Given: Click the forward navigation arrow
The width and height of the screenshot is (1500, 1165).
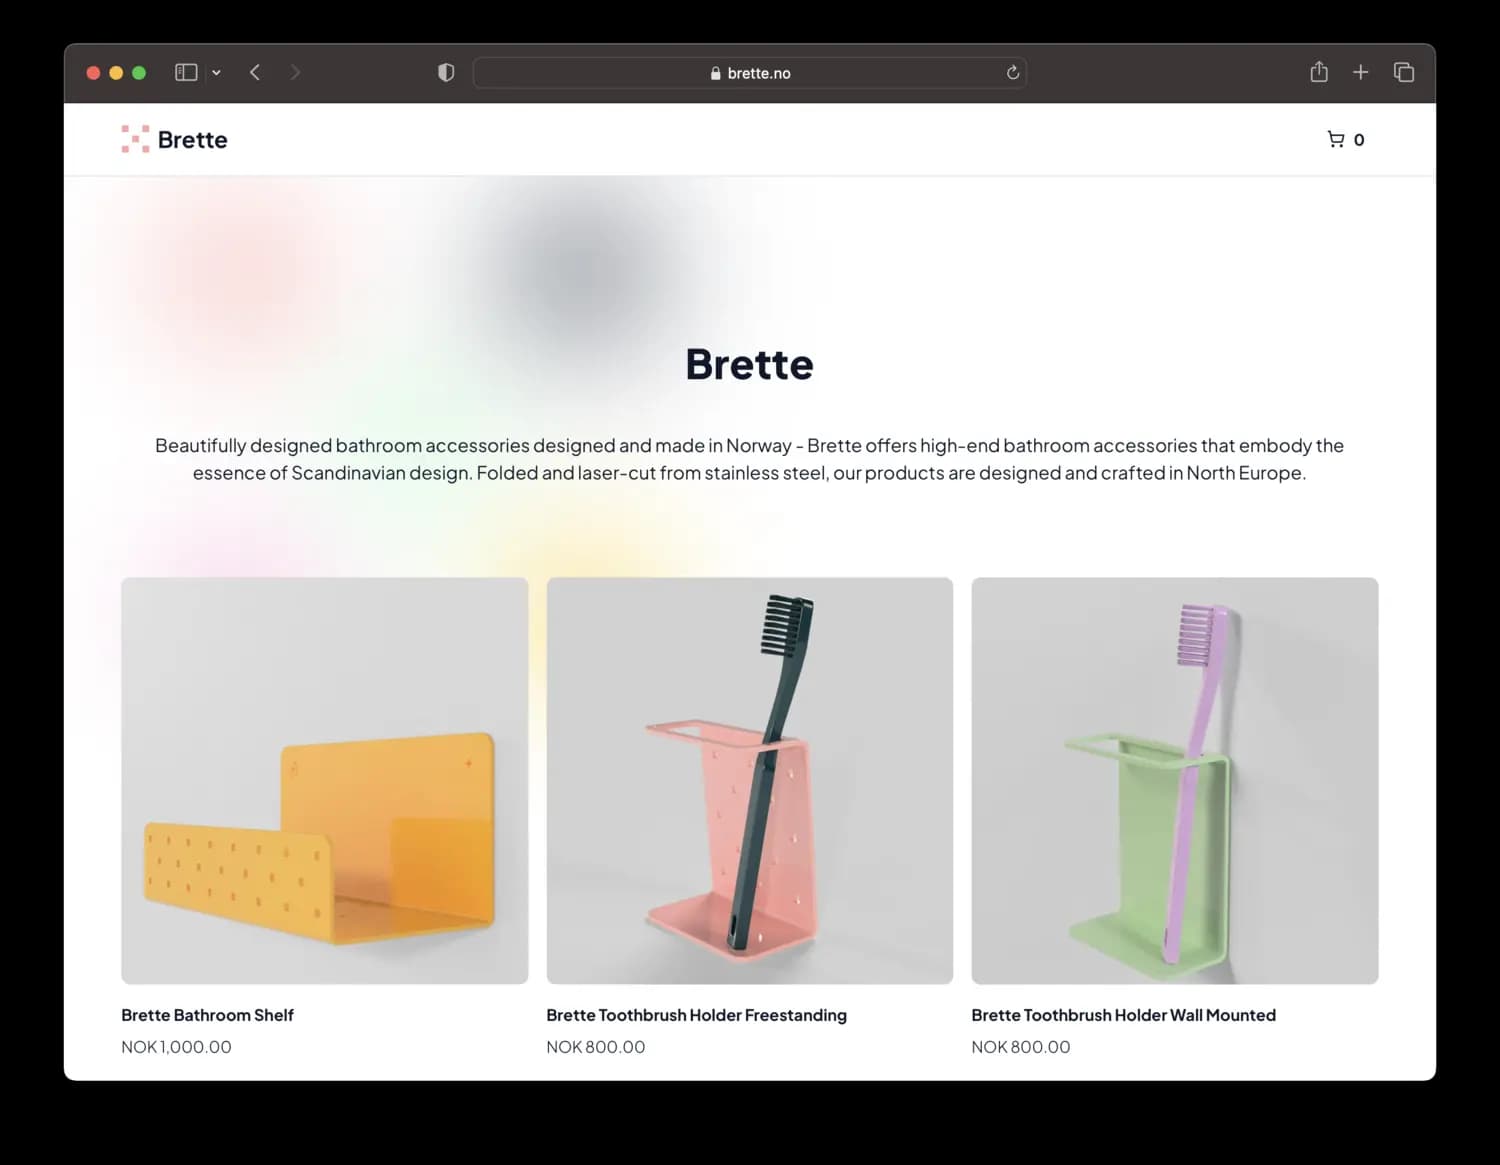Looking at the screenshot, I should 295,72.
